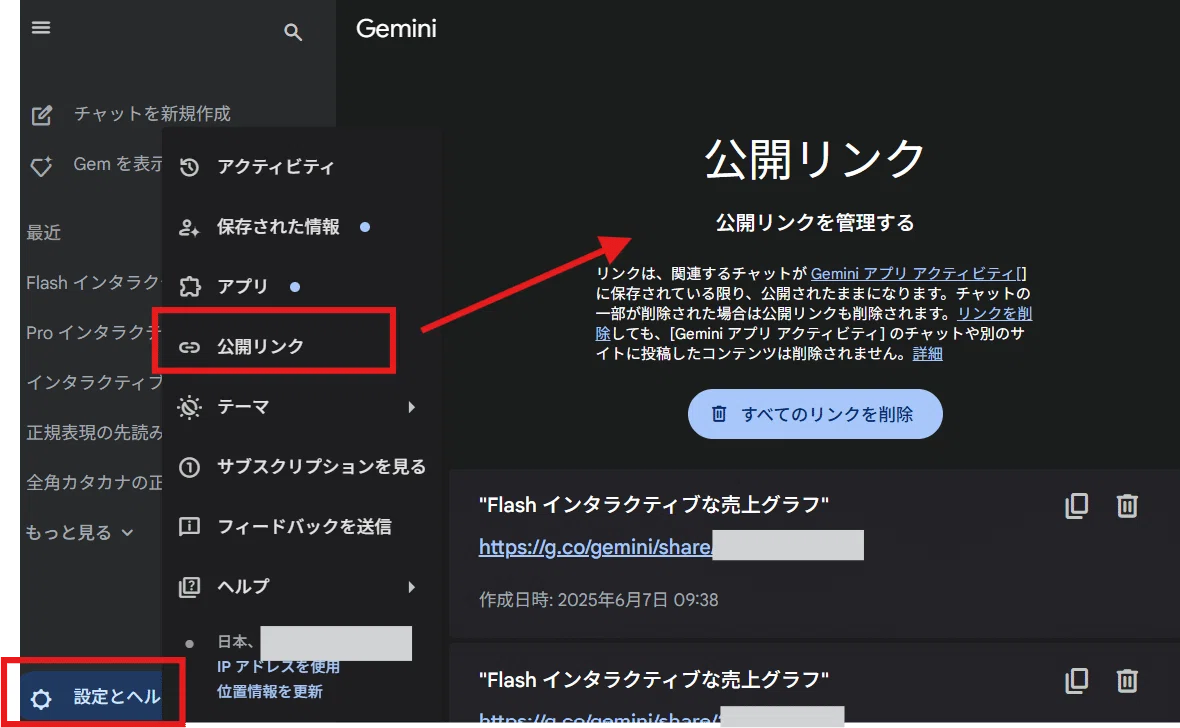Viewport: 1180px width, 728px height.
Task: Click the theme brightness icon
Action: pyautogui.click(x=190, y=407)
